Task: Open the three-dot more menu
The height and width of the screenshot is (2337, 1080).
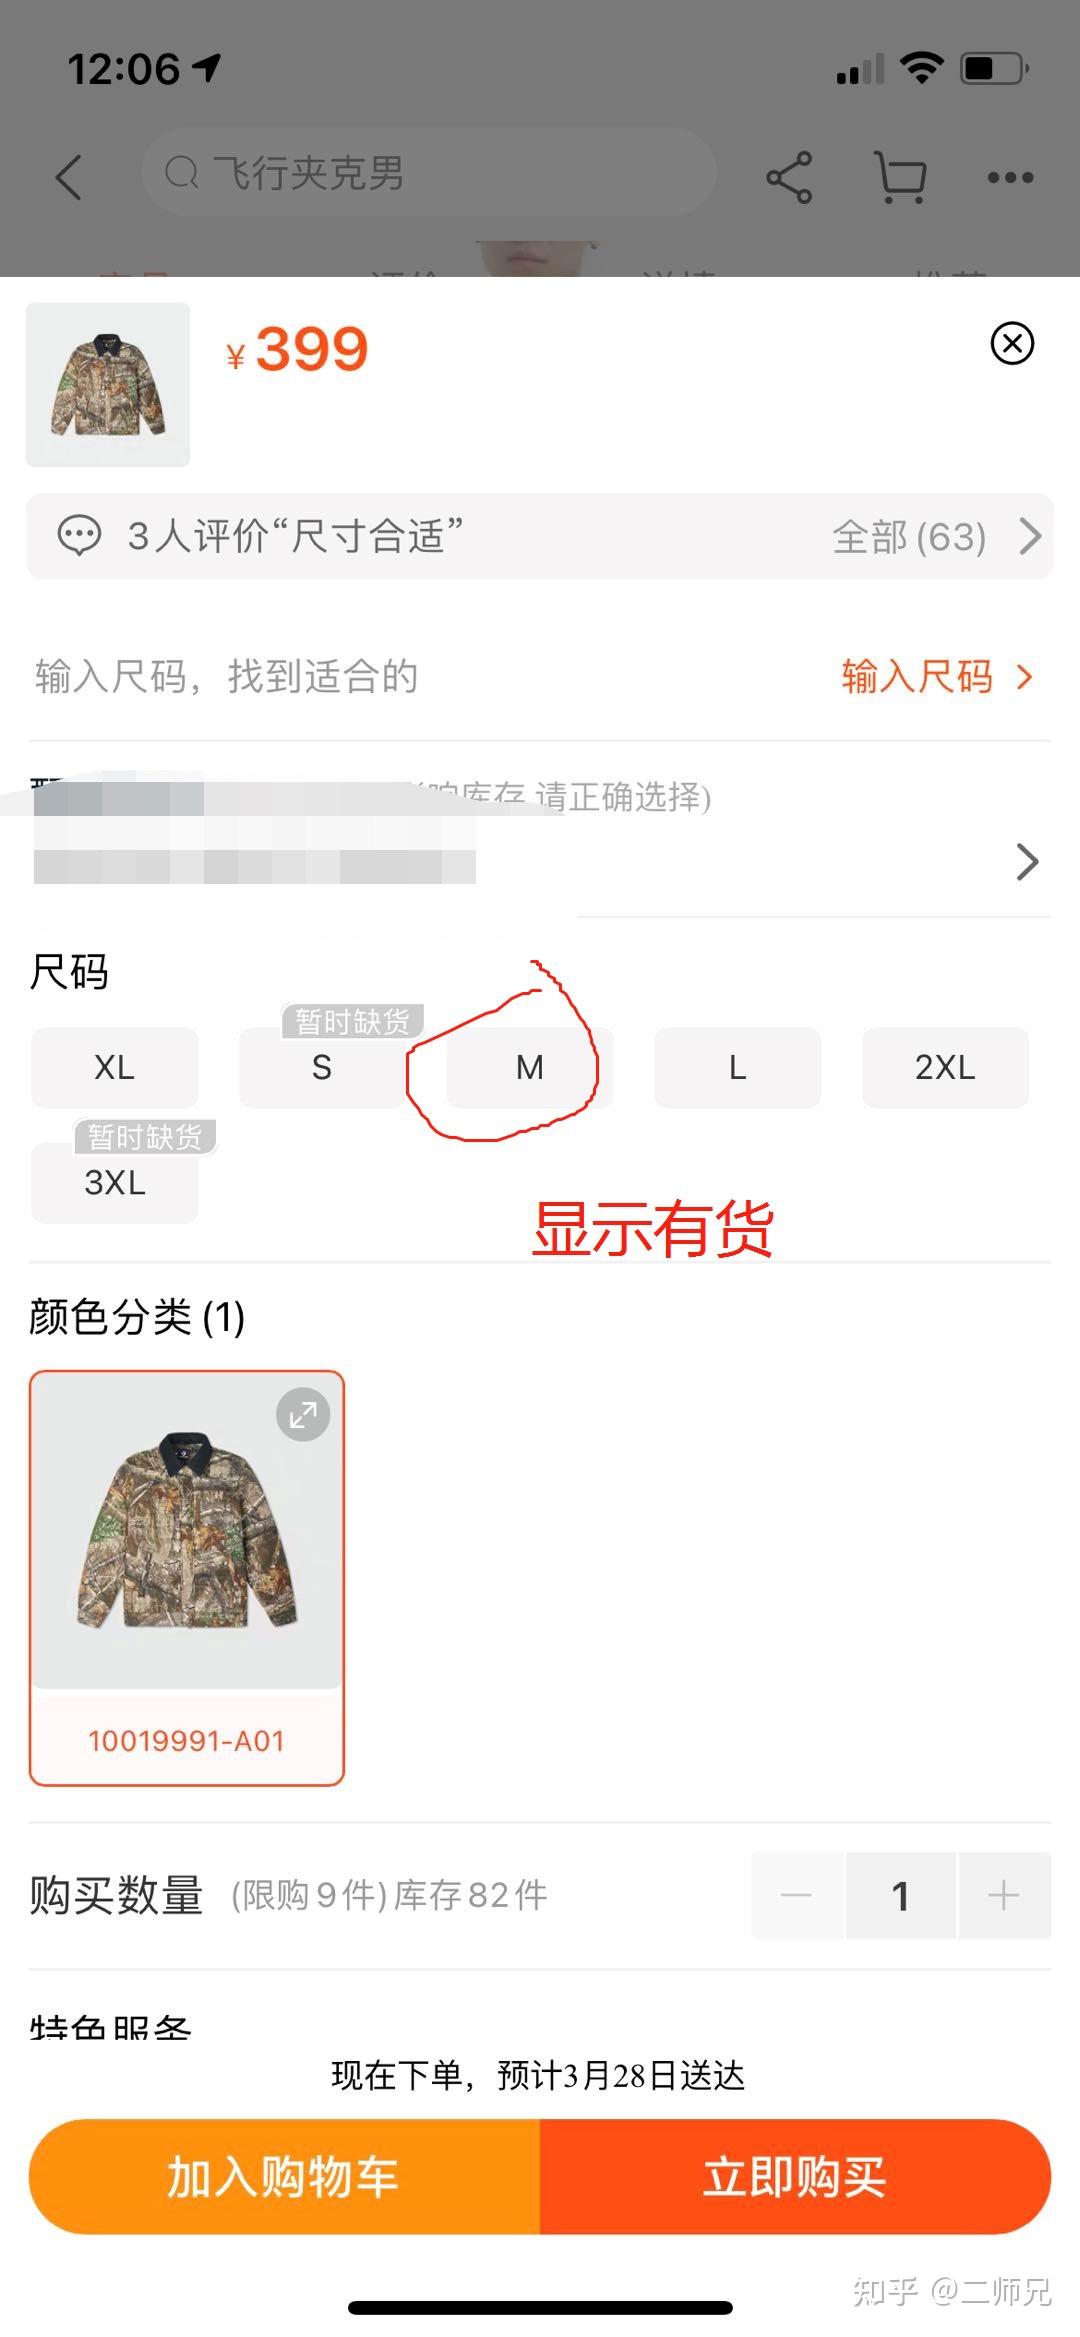Action: click(1010, 178)
